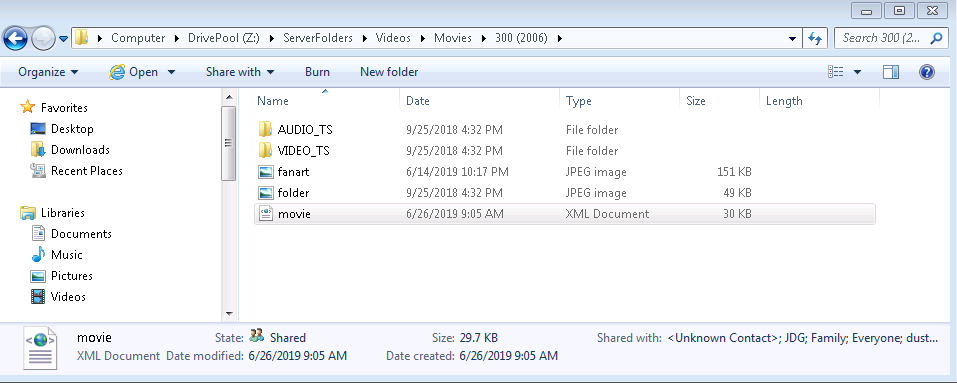Click the Downloads folder icon
This screenshot has height=383, width=957.
pos(38,149)
